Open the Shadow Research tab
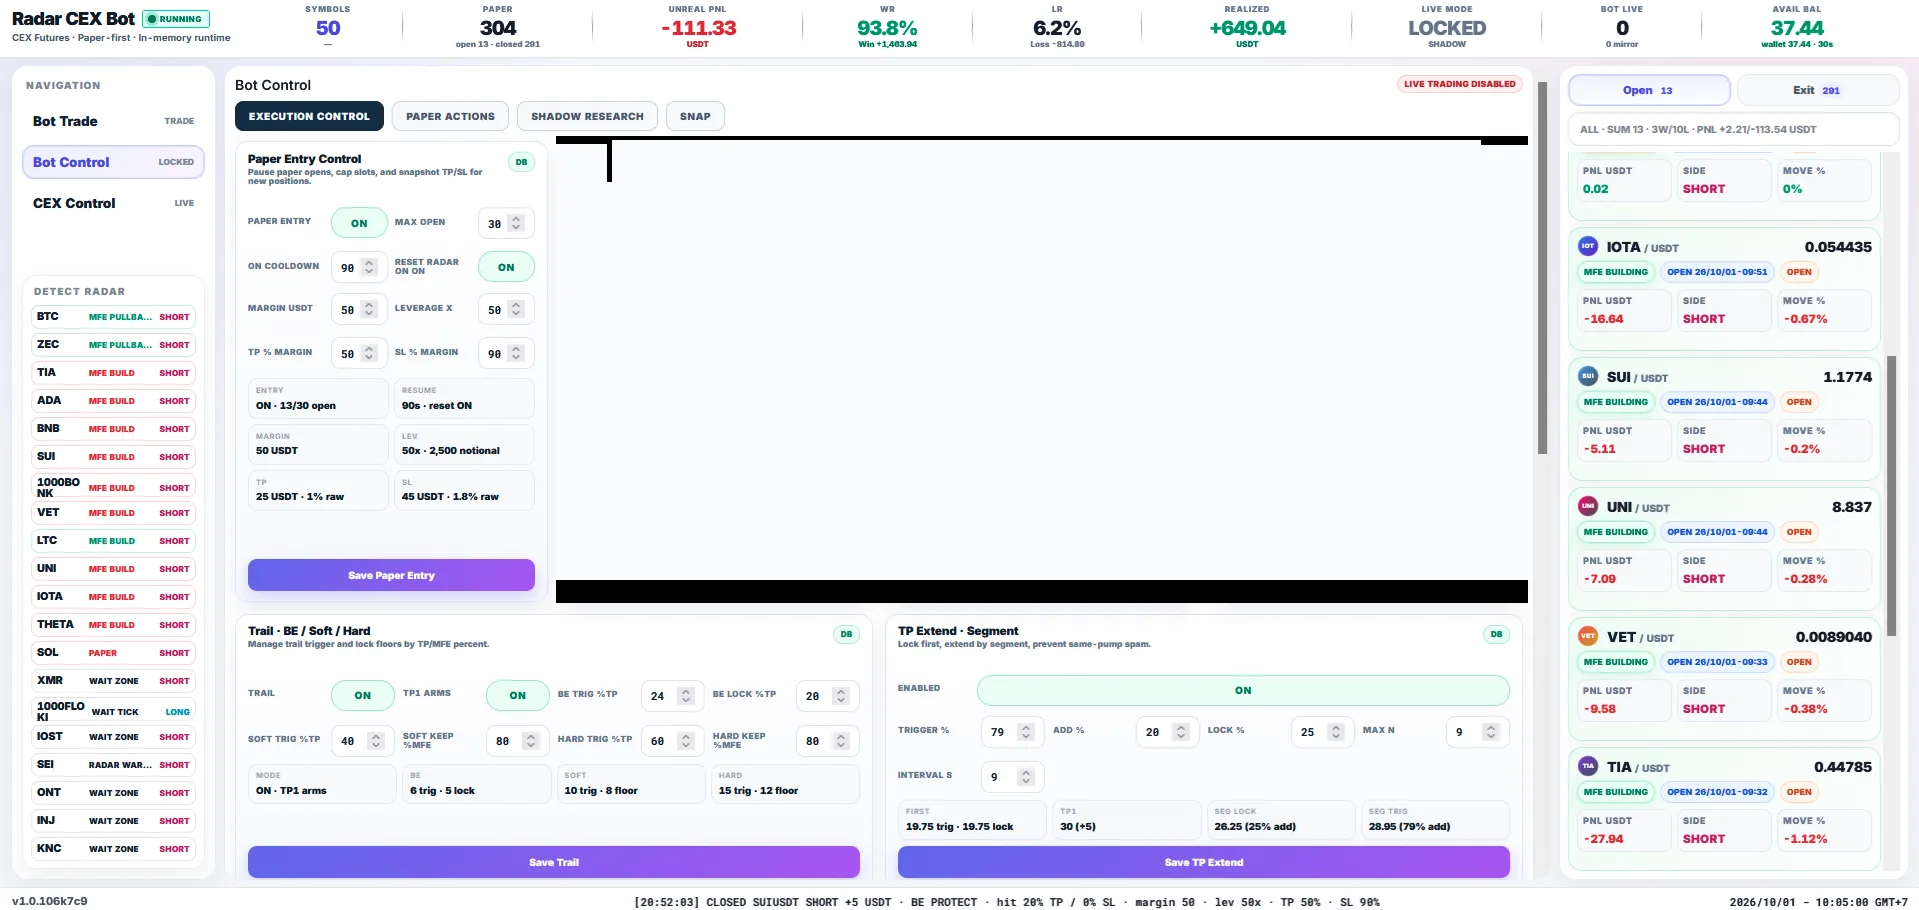The height and width of the screenshot is (910, 1919). pyautogui.click(x=587, y=116)
